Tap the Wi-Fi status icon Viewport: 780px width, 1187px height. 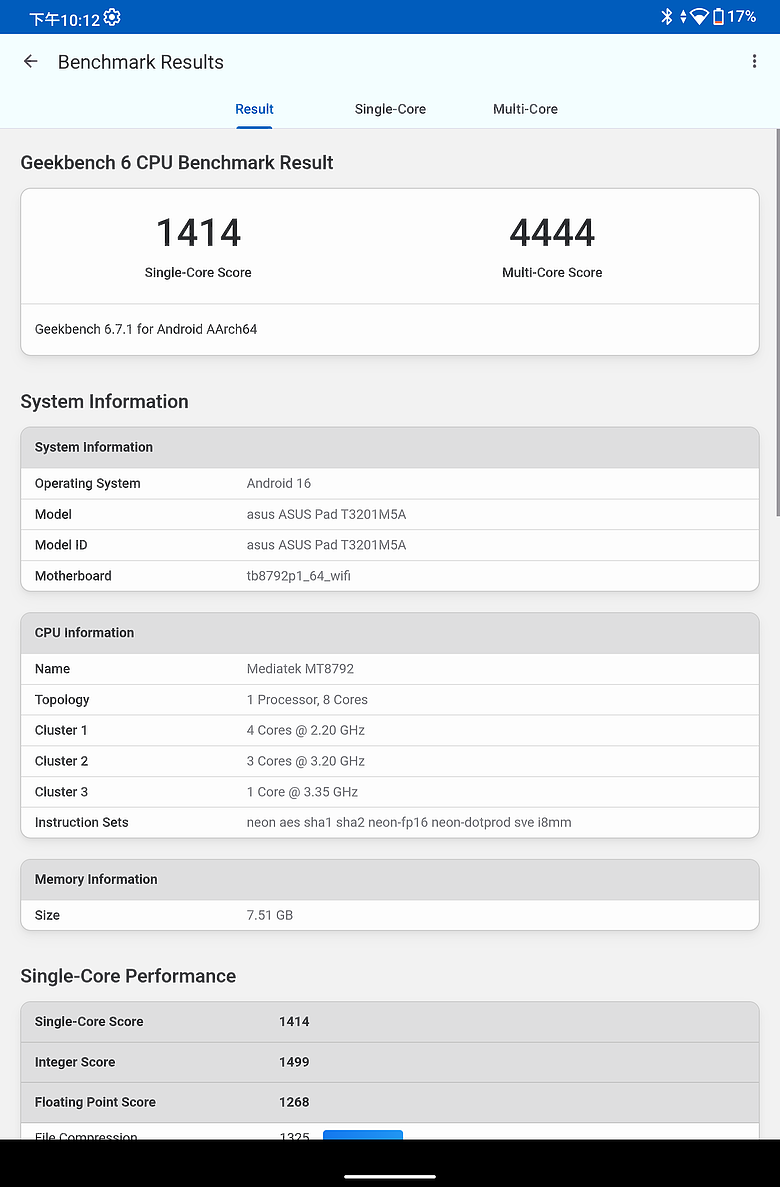pyautogui.click(x=699, y=17)
